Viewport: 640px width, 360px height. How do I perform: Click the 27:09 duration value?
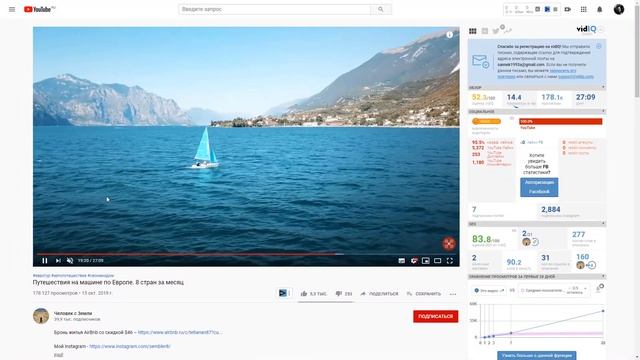click(x=585, y=97)
